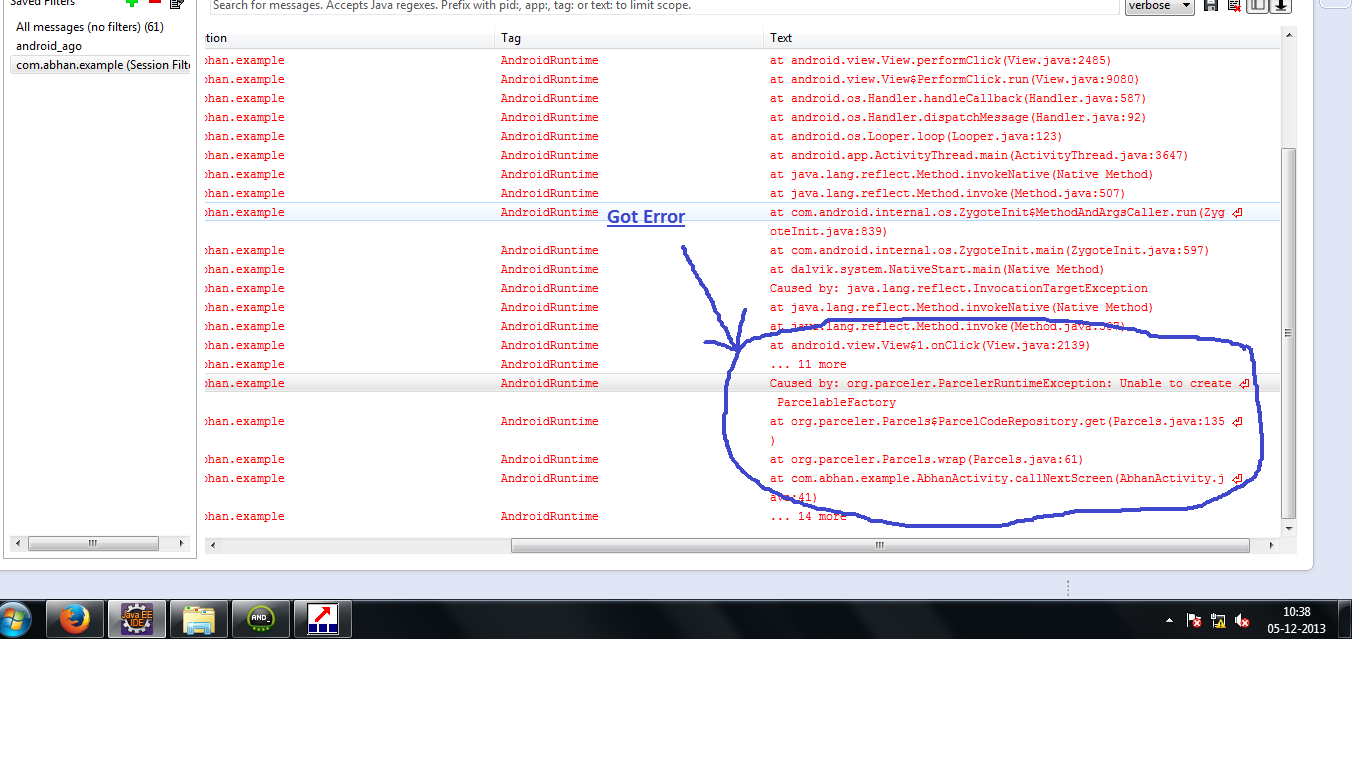Select log row Handler.handleCallback(Handler.java:587)
The height and width of the screenshot is (768, 1366).
coord(742,98)
